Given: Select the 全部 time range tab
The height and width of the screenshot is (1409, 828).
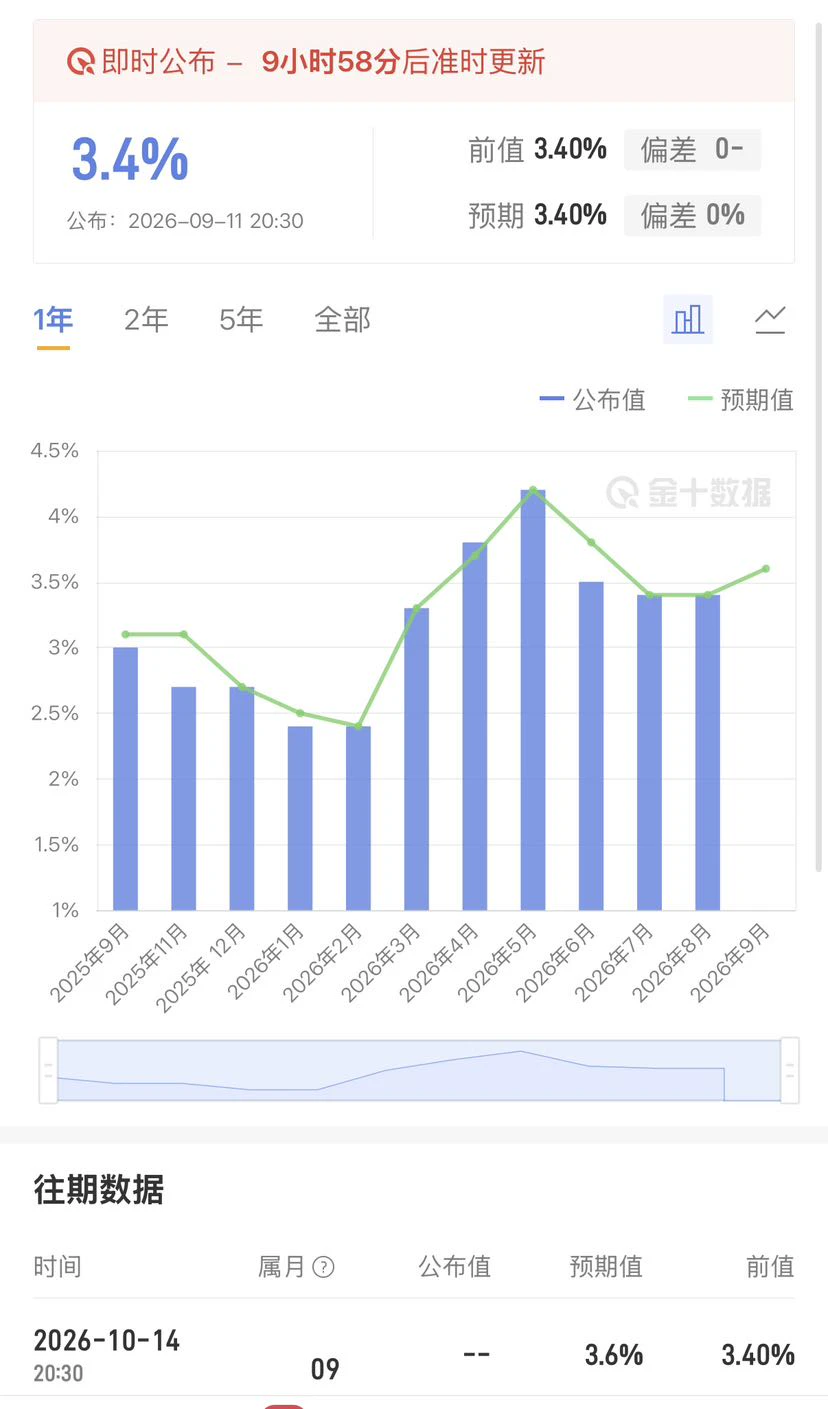Looking at the screenshot, I should (x=342, y=320).
